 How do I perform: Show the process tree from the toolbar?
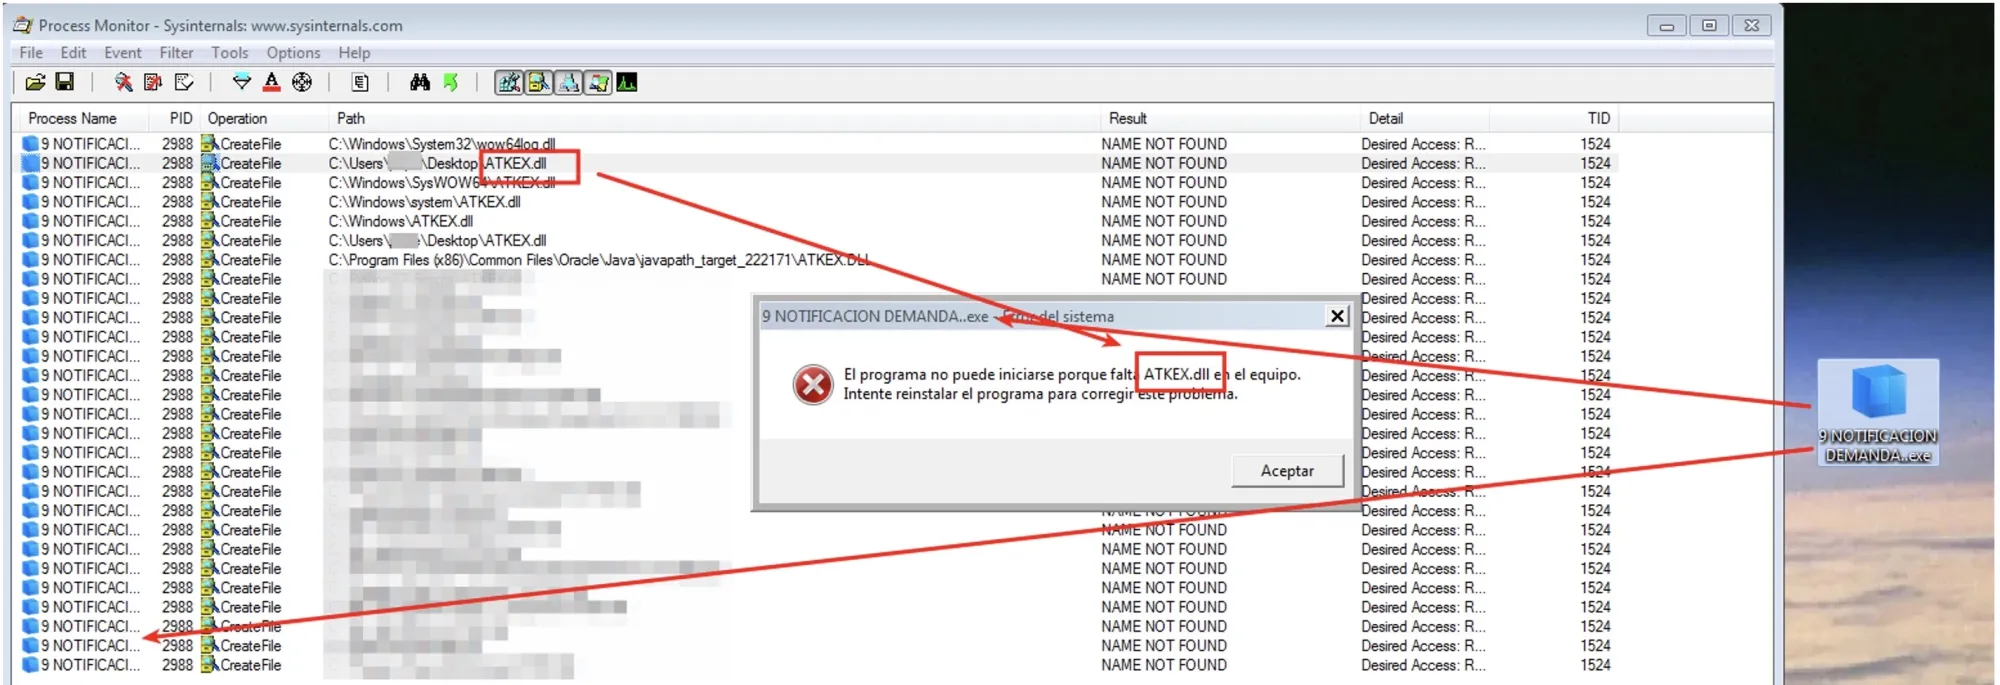[361, 82]
